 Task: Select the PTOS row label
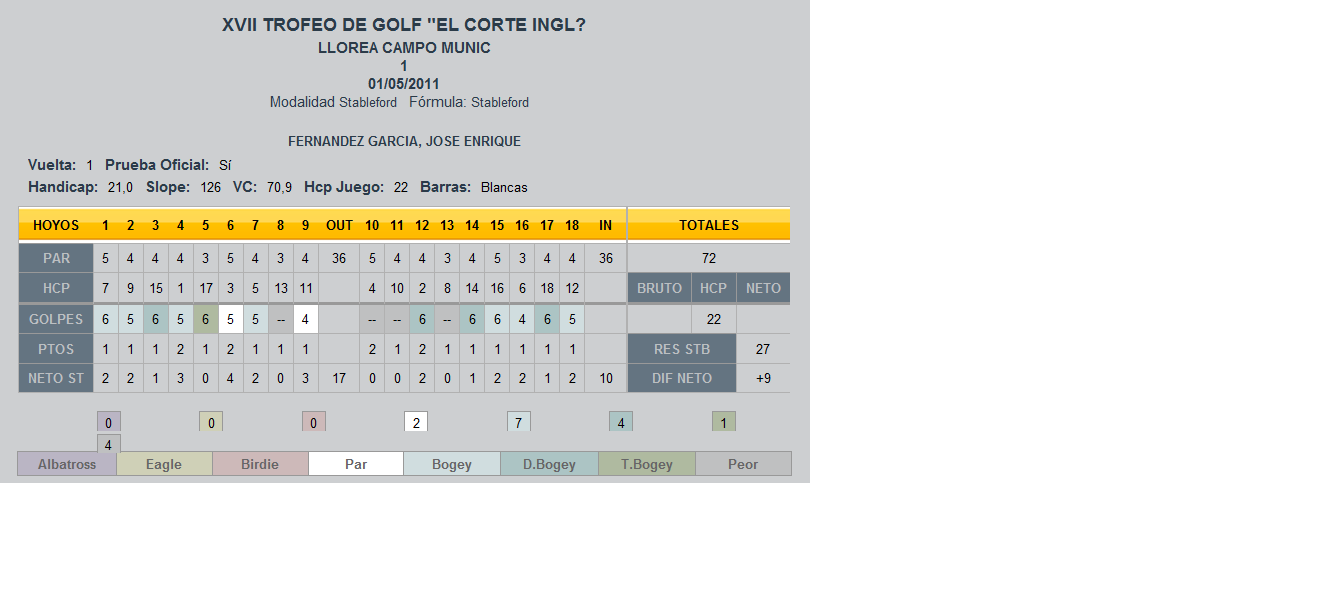tap(56, 349)
